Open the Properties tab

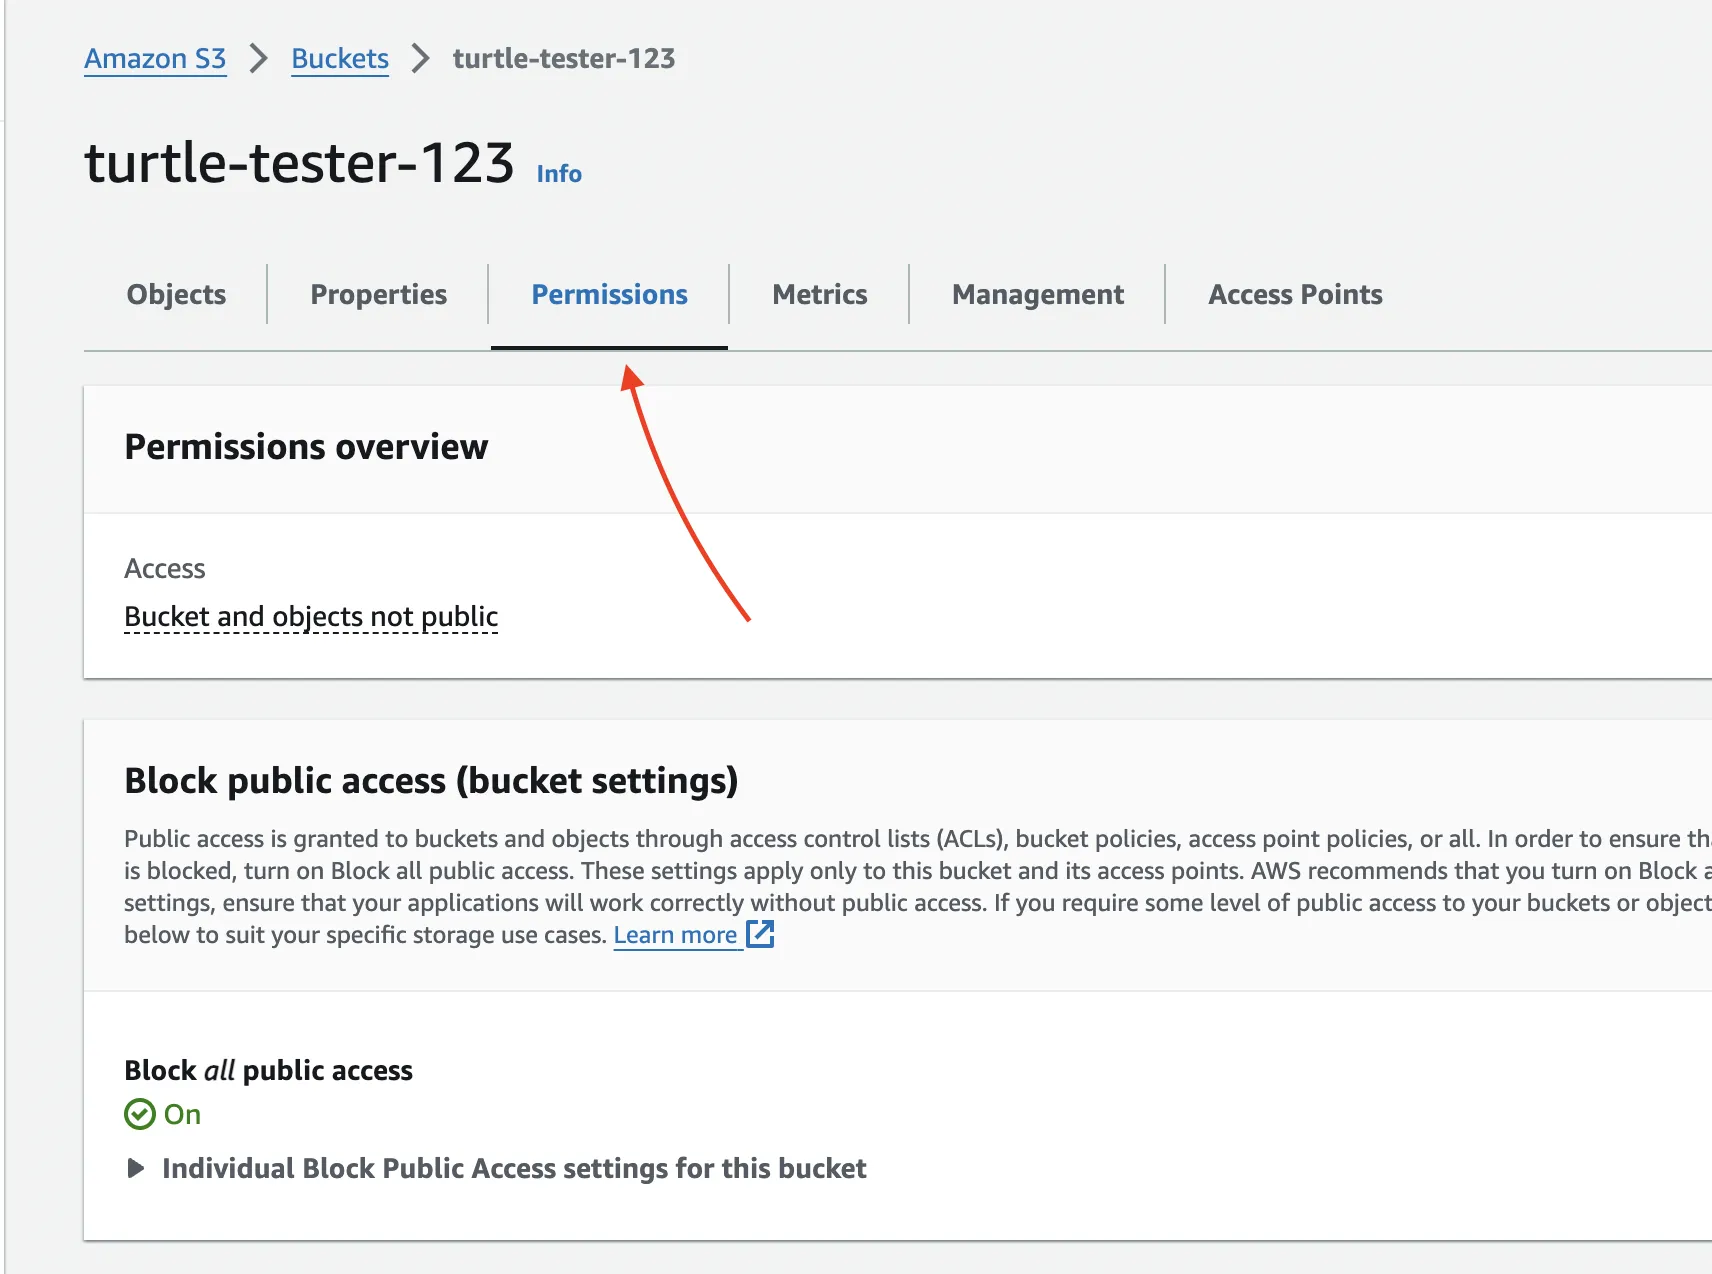coord(378,295)
